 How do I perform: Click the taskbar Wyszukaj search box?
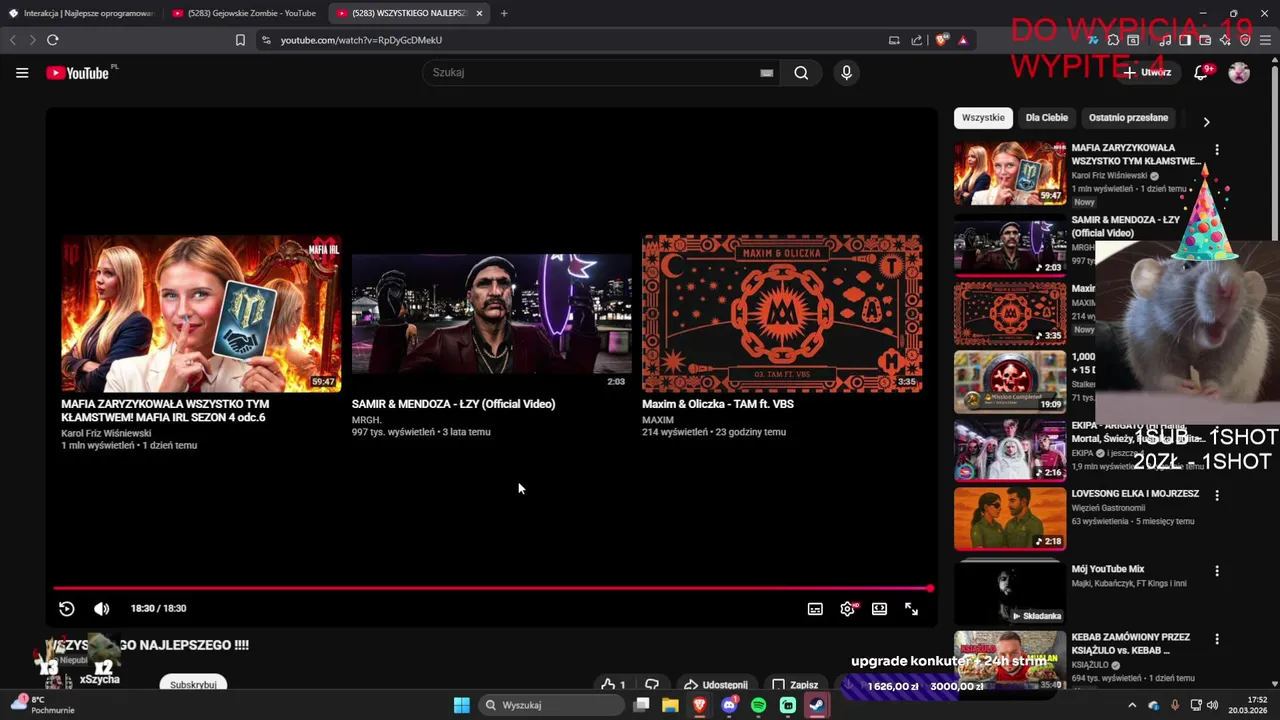coord(550,705)
